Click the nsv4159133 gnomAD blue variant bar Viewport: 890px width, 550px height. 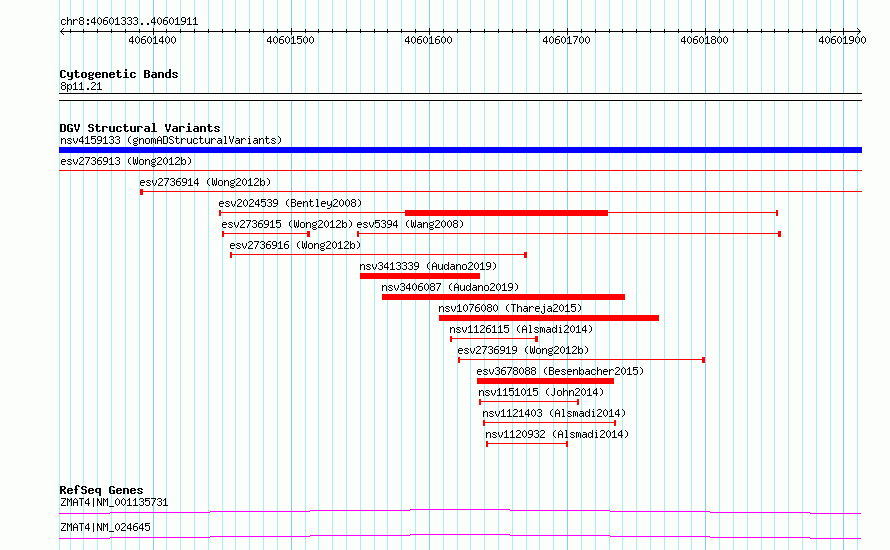click(x=460, y=150)
